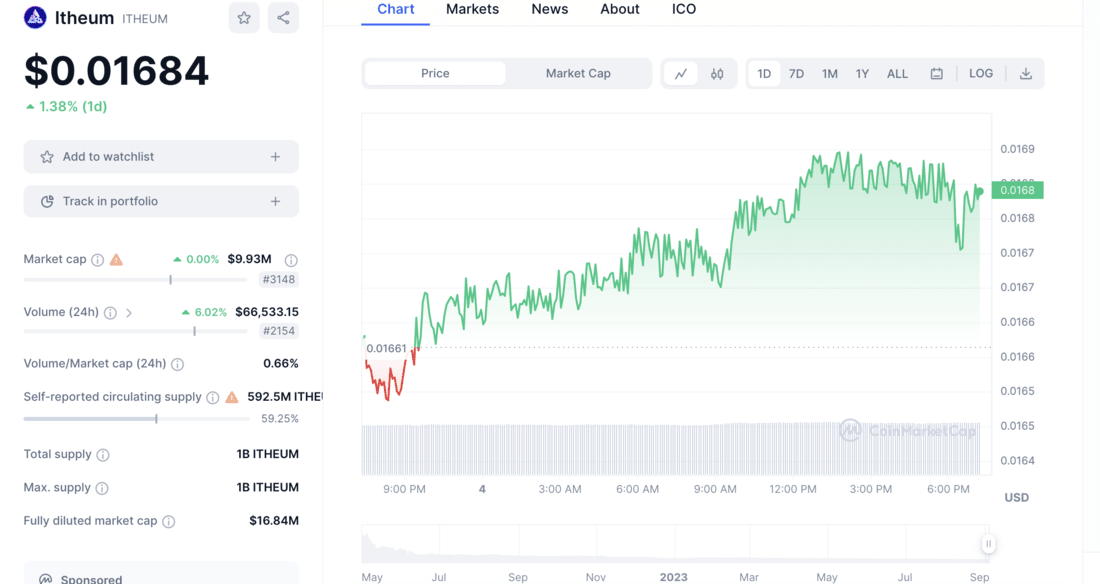Image resolution: width=1100 pixels, height=584 pixels.
Task: Click the plus icon on Track in portfolio
Action: coord(276,201)
